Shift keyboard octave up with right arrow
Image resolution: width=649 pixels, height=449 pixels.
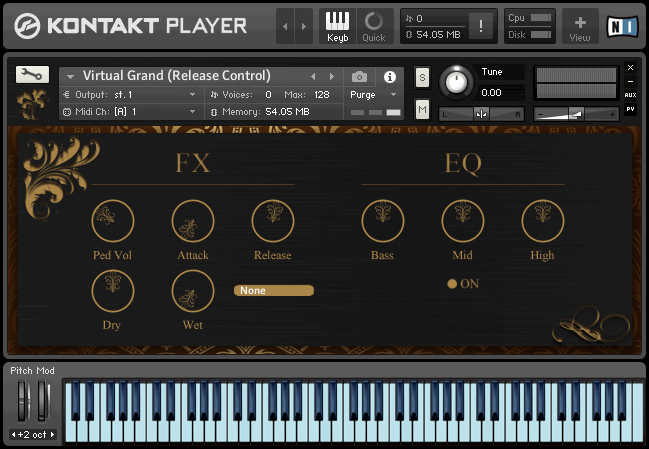click(x=52, y=435)
